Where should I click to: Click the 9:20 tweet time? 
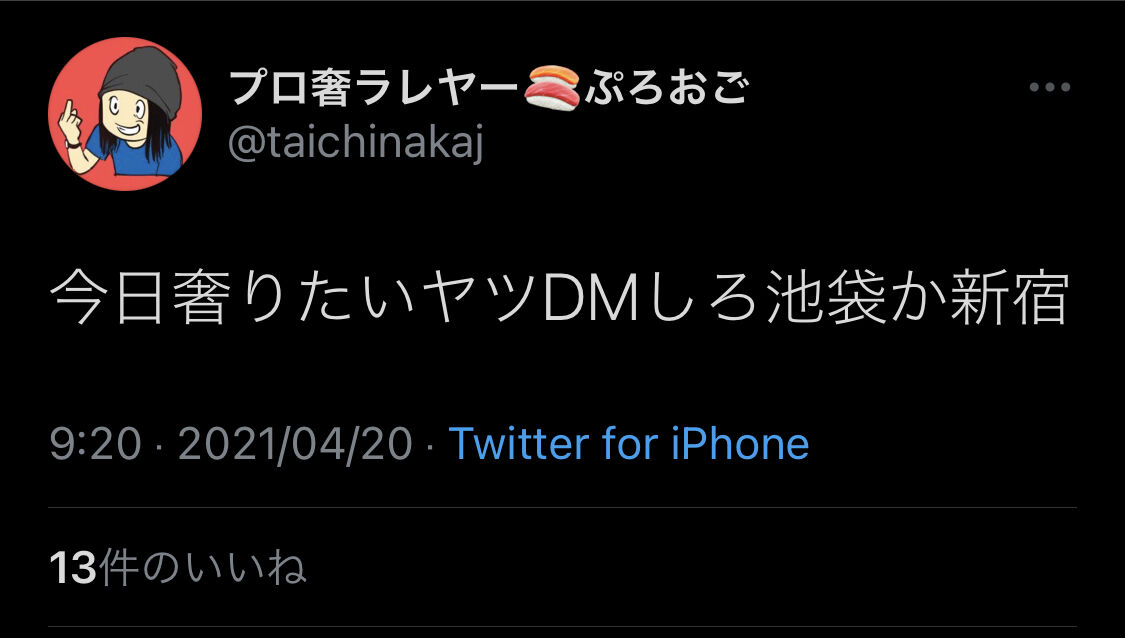95,444
